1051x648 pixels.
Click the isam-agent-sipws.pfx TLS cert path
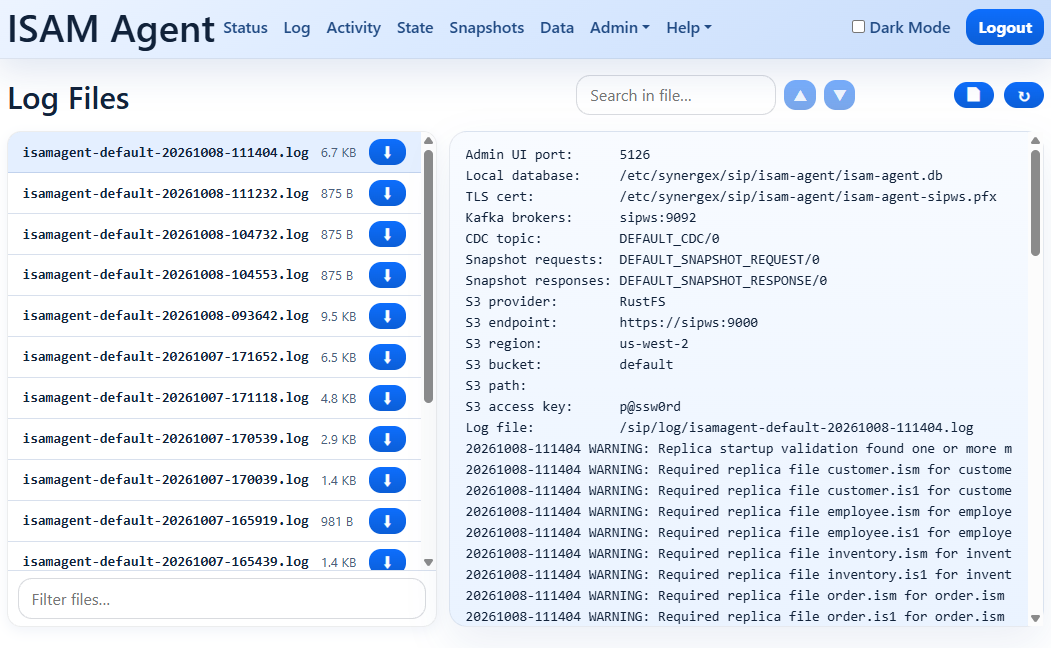(x=808, y=196)
